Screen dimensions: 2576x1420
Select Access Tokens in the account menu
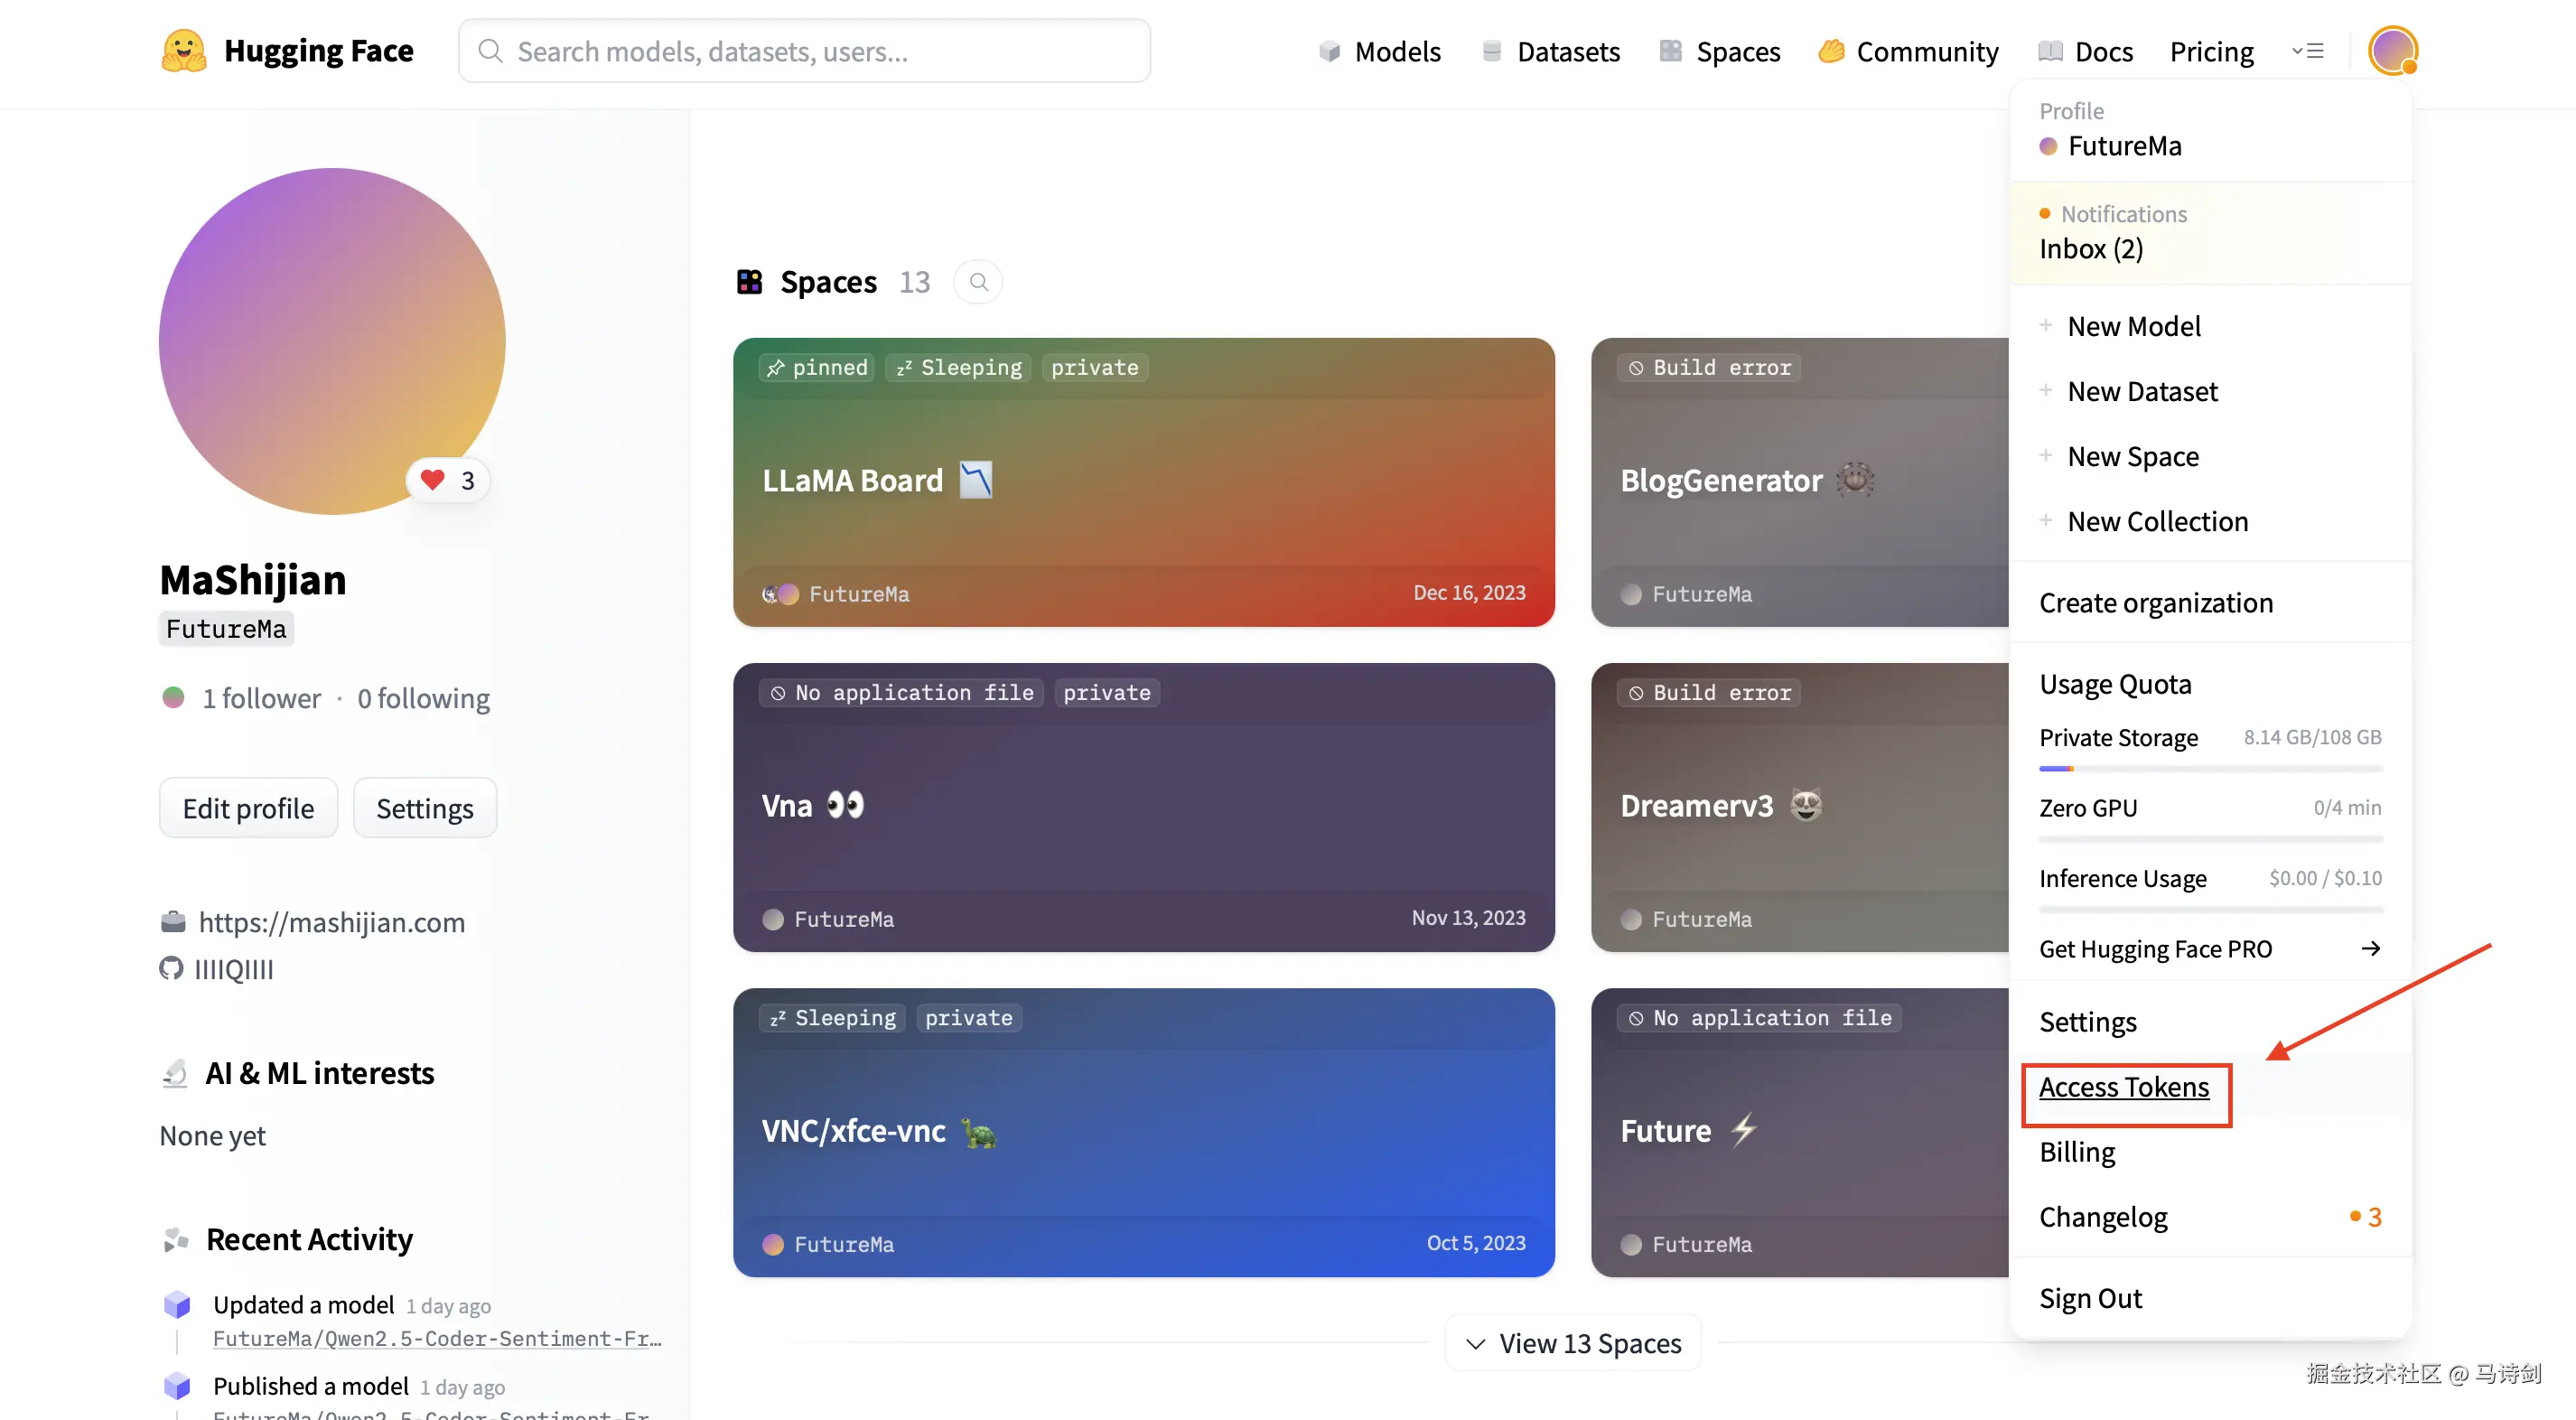click(x=2124, y=1088)
